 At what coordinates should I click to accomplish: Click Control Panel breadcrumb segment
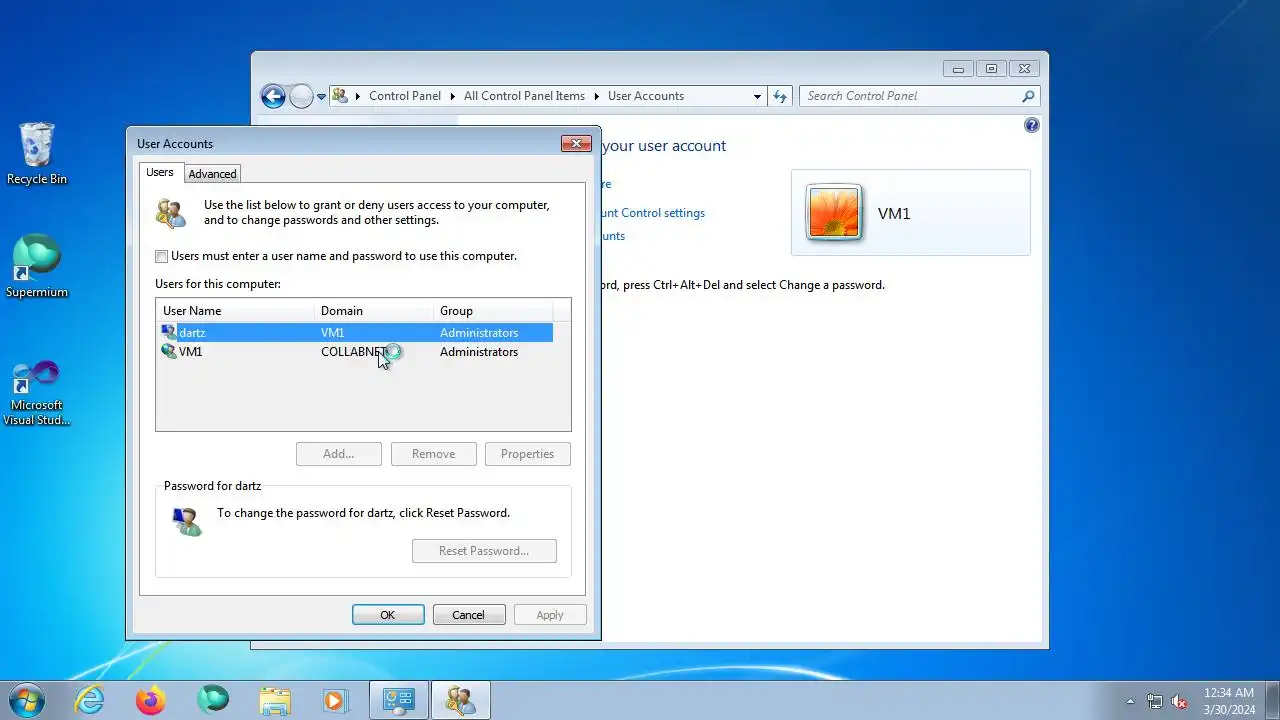pos(405,96)
